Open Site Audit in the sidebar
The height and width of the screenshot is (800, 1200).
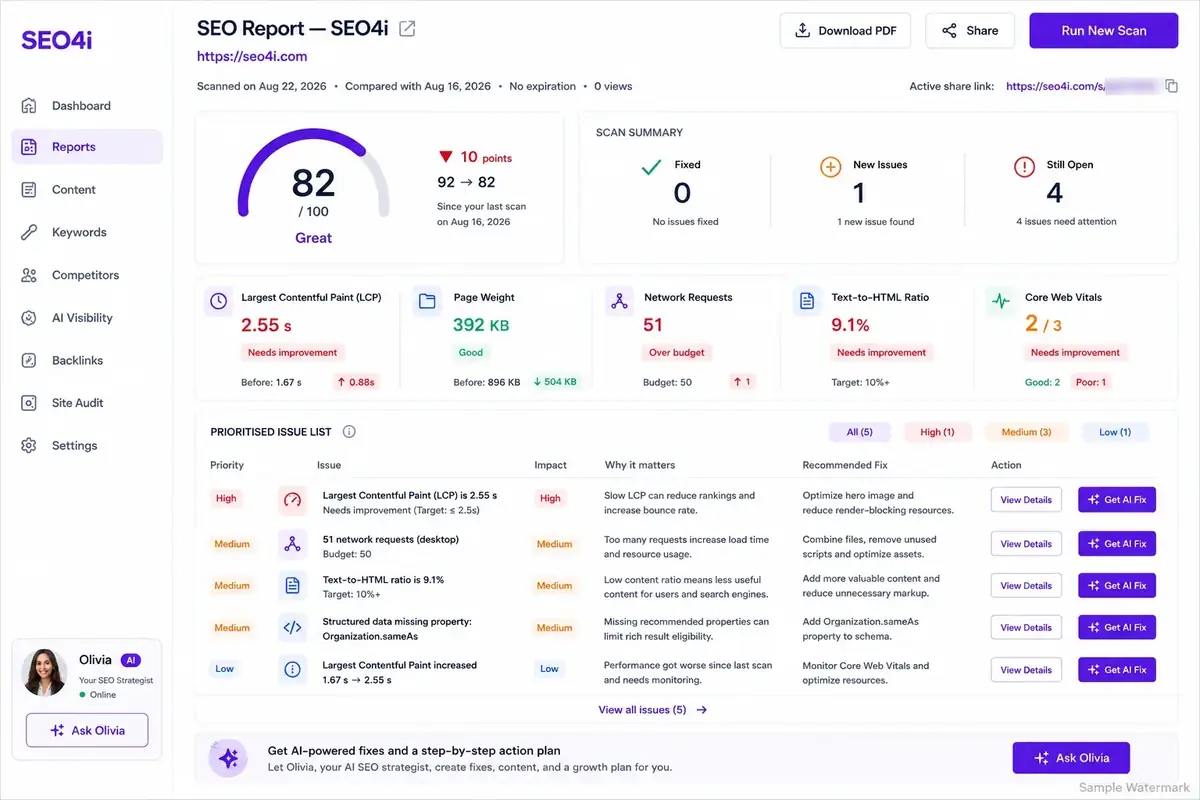tap(87, 403)
